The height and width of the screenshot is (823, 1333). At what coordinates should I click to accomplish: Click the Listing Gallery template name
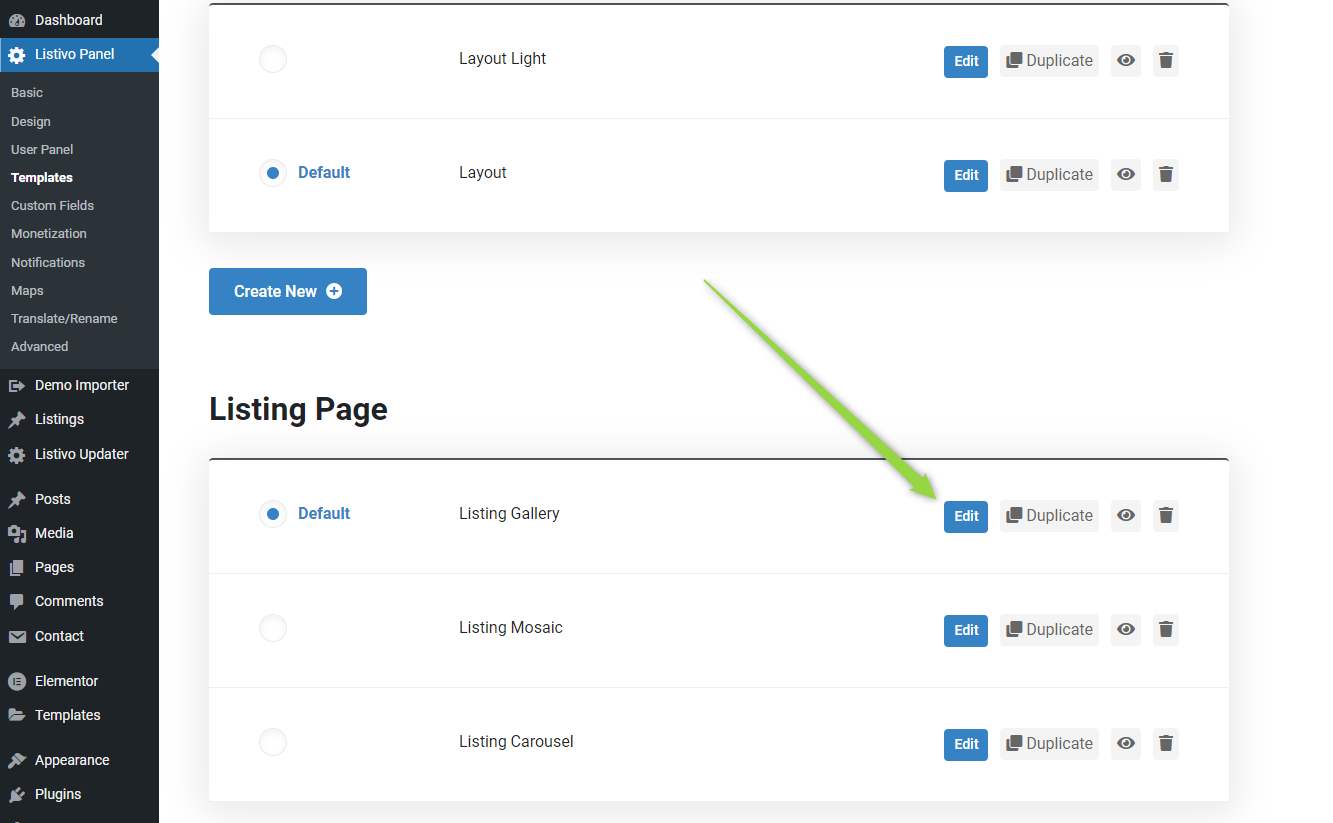point(509,514)
